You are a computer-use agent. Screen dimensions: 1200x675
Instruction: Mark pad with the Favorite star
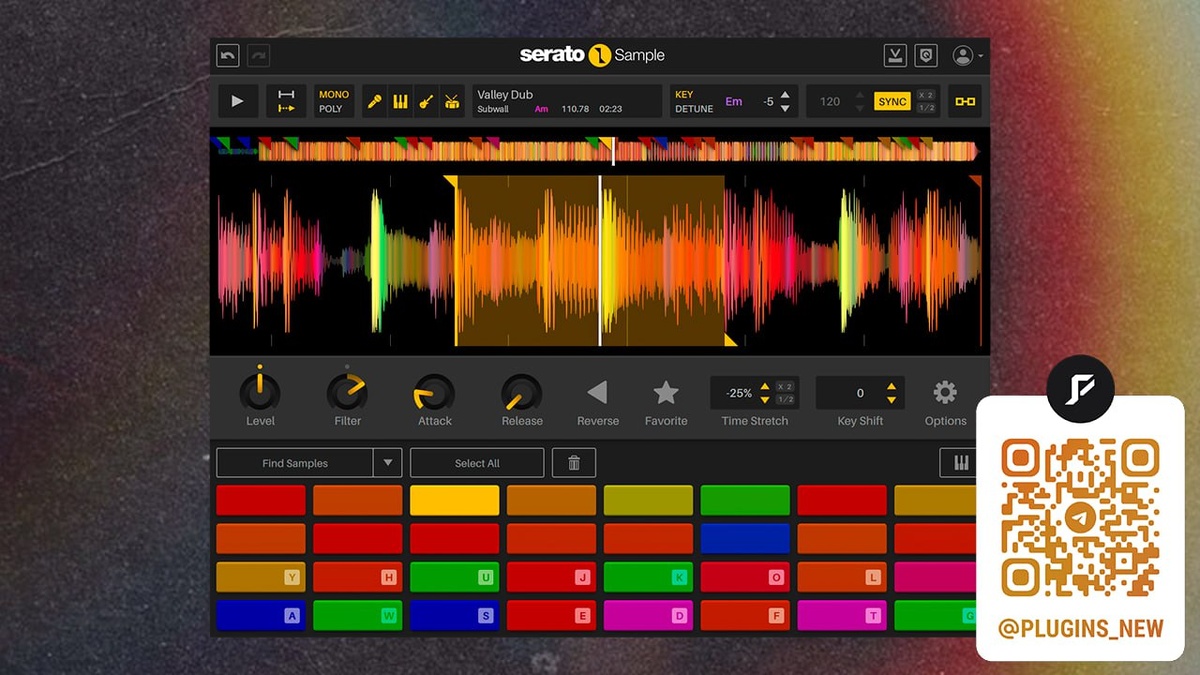point(666,392)
